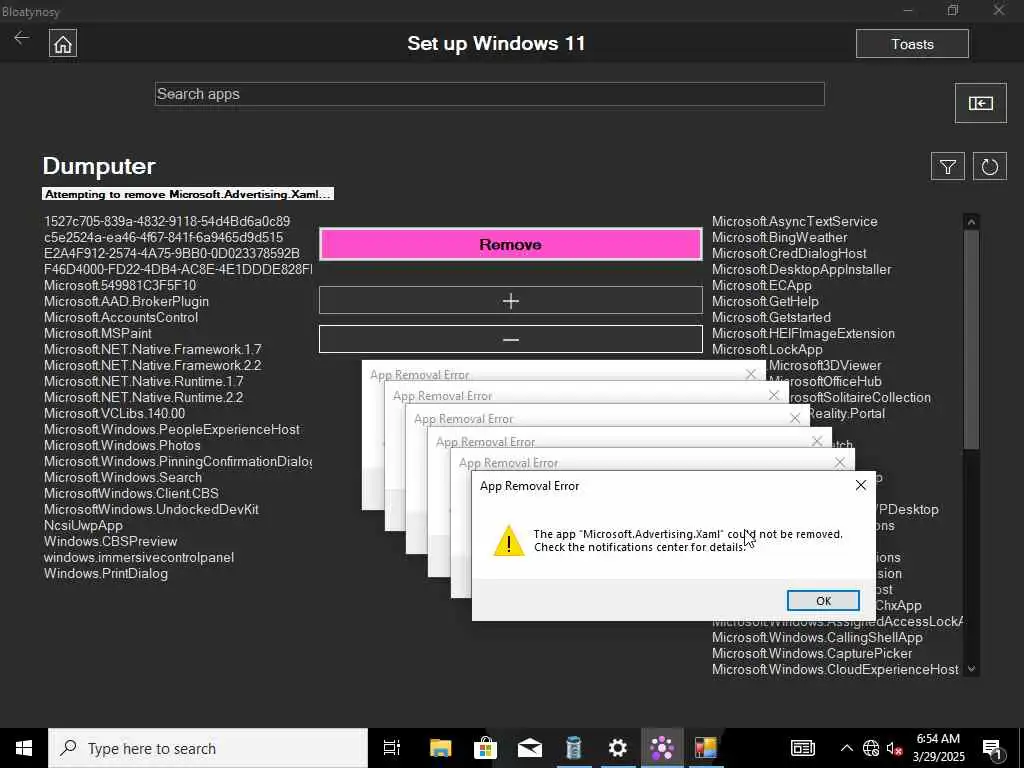Viewport: 1024px width, 768px height.
Task: Open Mail app from the taskbar
Action: tap(530, 748)
